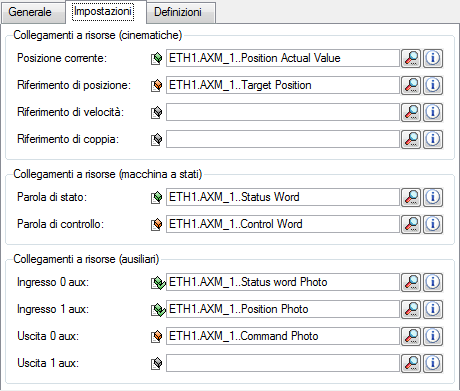
Task: Show info for Ingresso 1 aux
Action: pyautogui.click(x=433, y=309)
